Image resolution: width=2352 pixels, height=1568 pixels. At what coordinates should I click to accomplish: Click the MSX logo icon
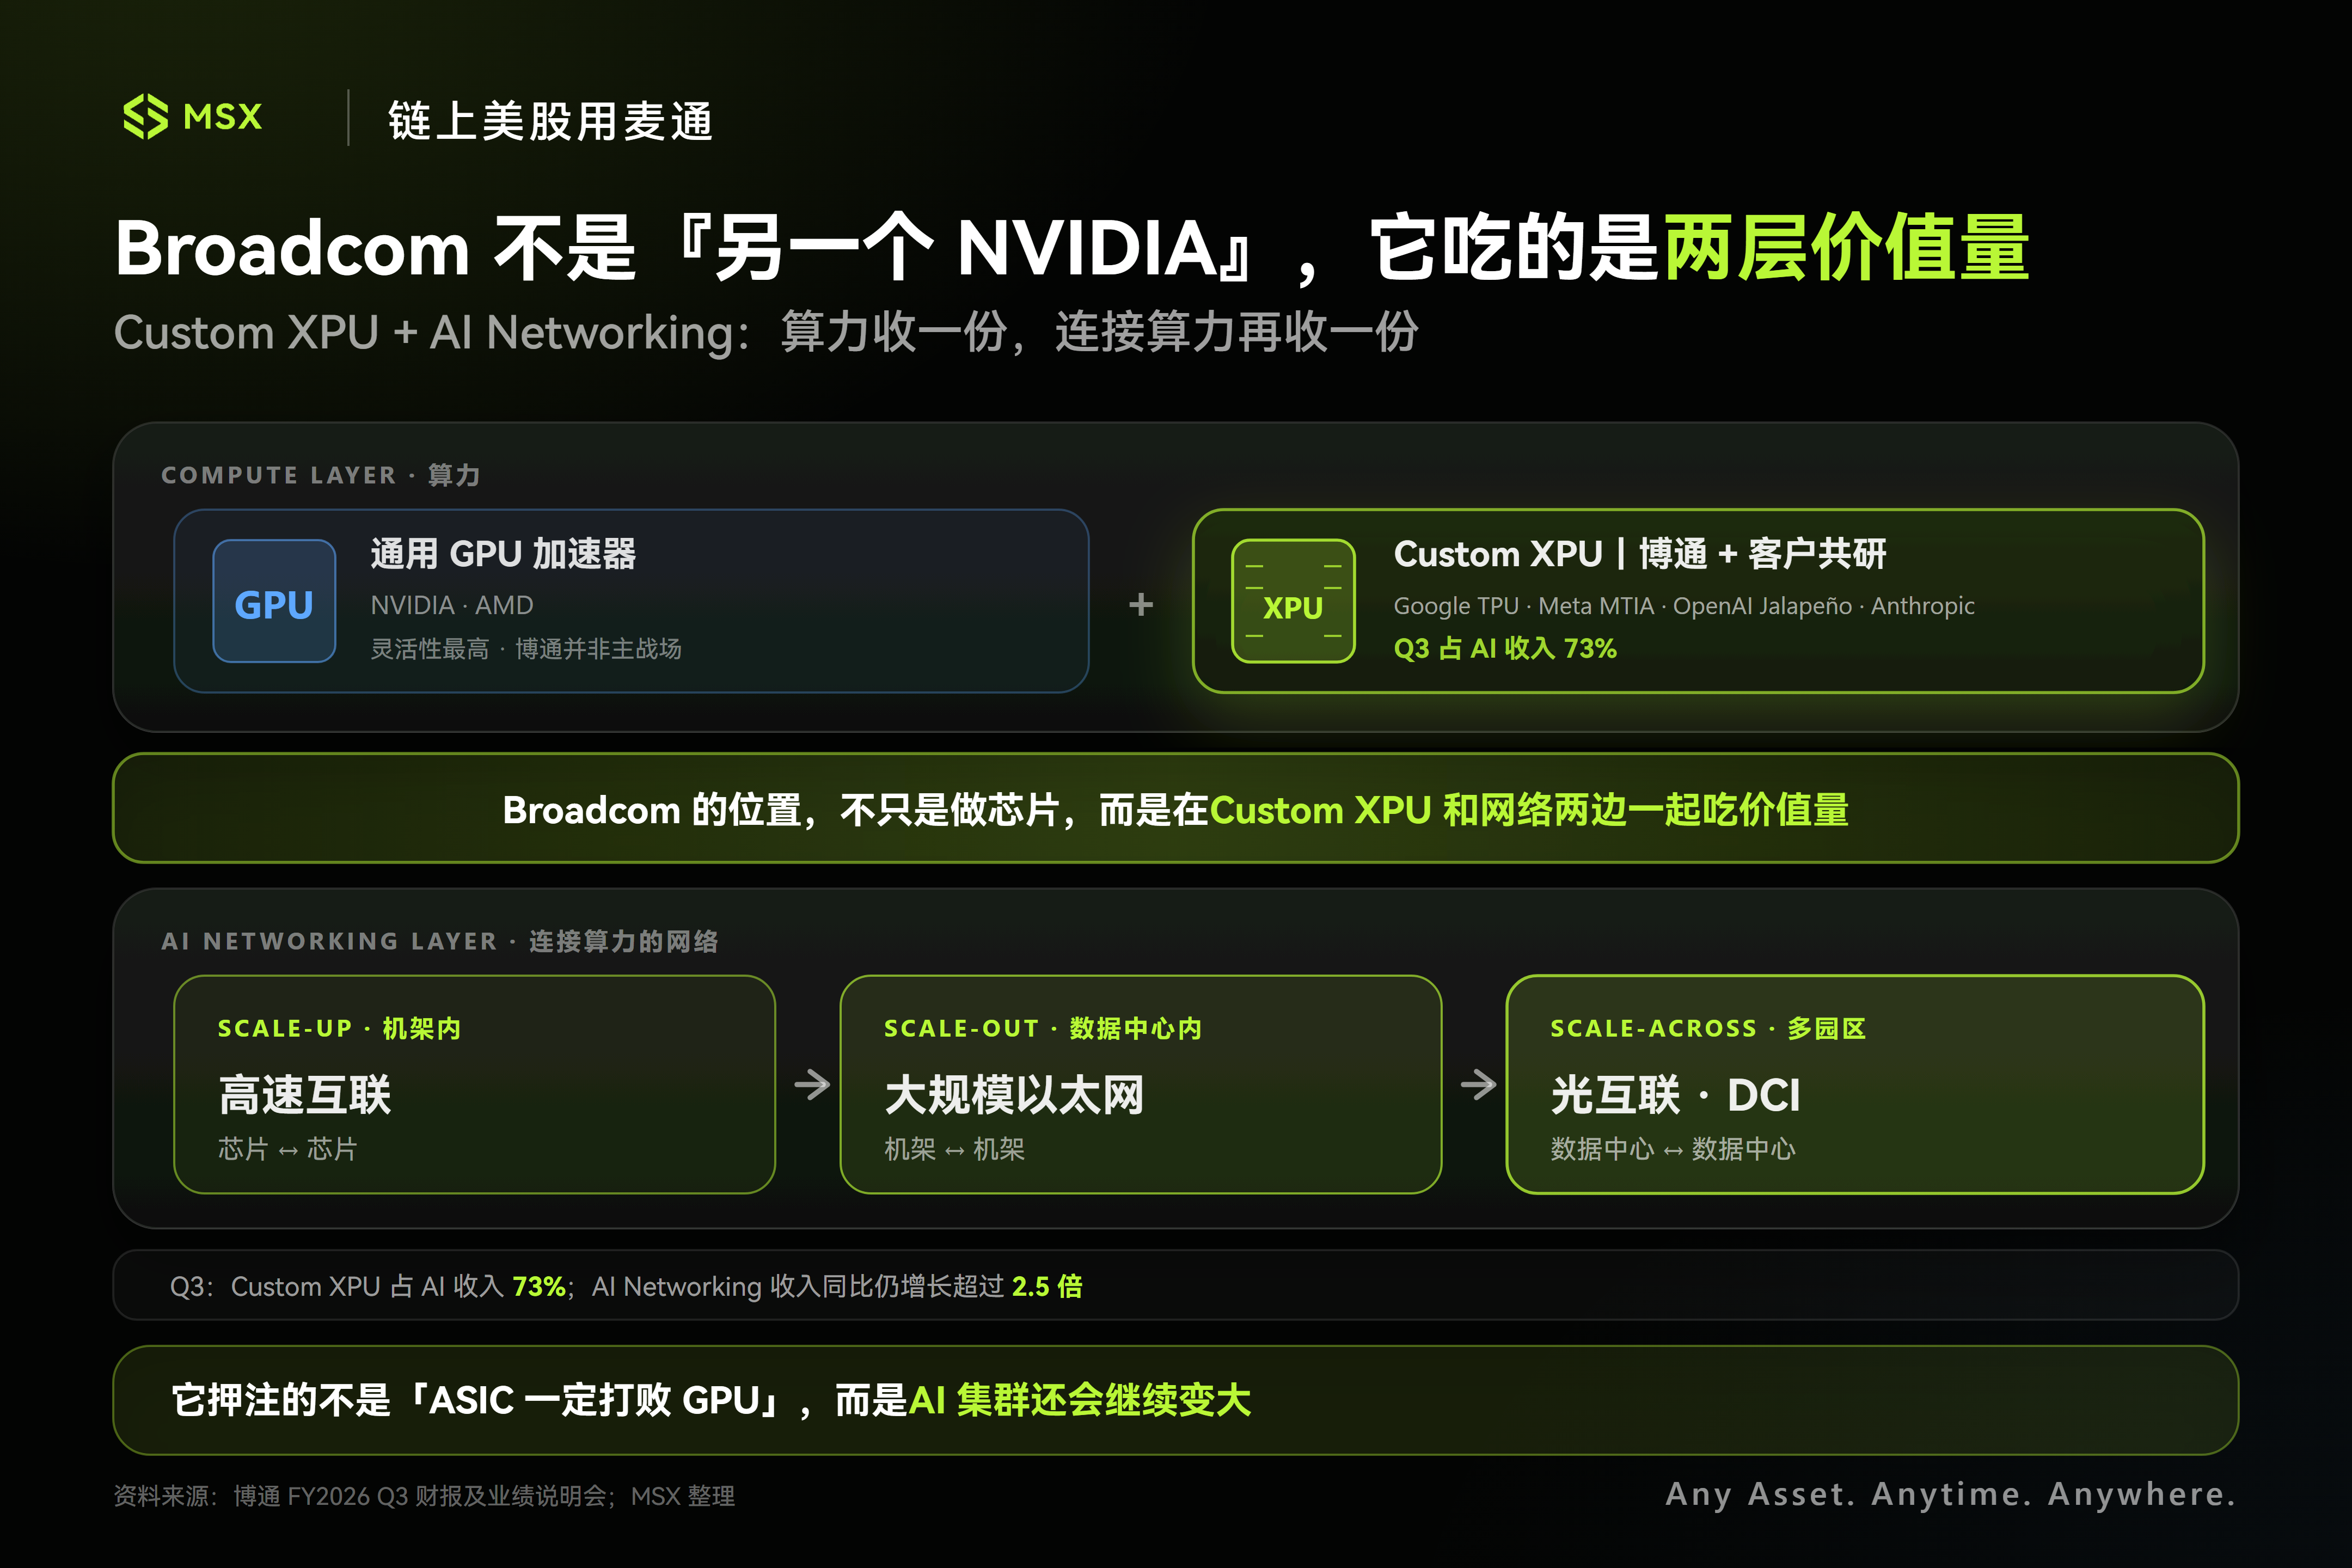point(145,117)
